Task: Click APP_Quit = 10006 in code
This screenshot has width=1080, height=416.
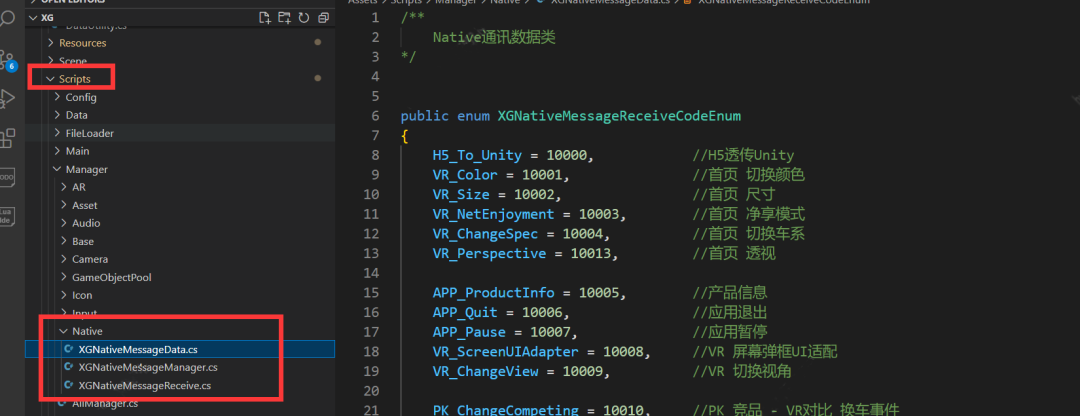Action: [x=501, y=313]
